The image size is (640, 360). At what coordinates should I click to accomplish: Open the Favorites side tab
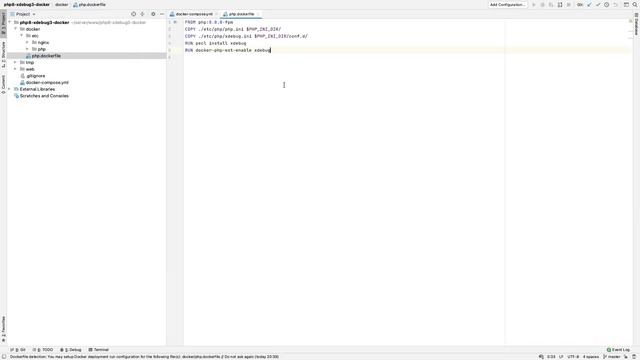pos(3,329)
